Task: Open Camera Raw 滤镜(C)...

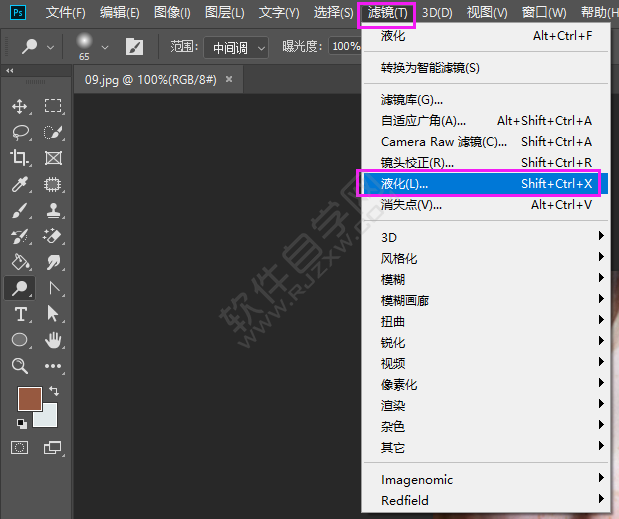Action: (x=486, y=141)
